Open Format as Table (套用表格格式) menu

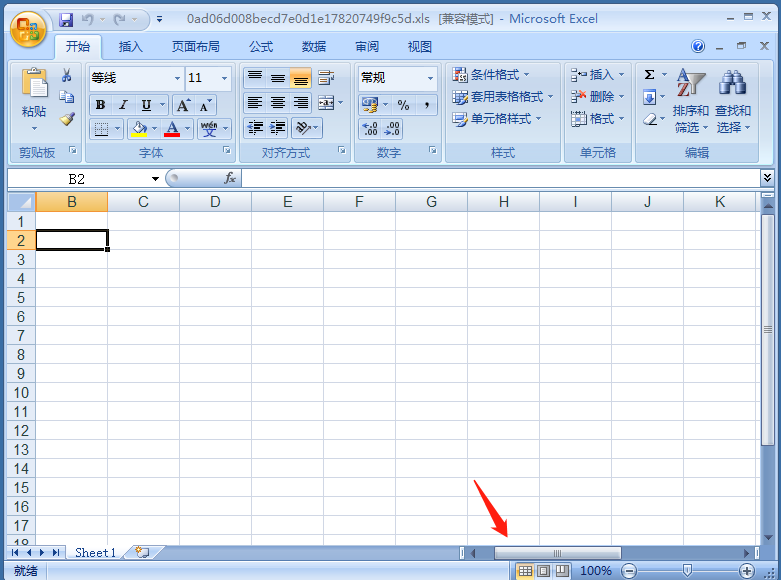(503, 97)
